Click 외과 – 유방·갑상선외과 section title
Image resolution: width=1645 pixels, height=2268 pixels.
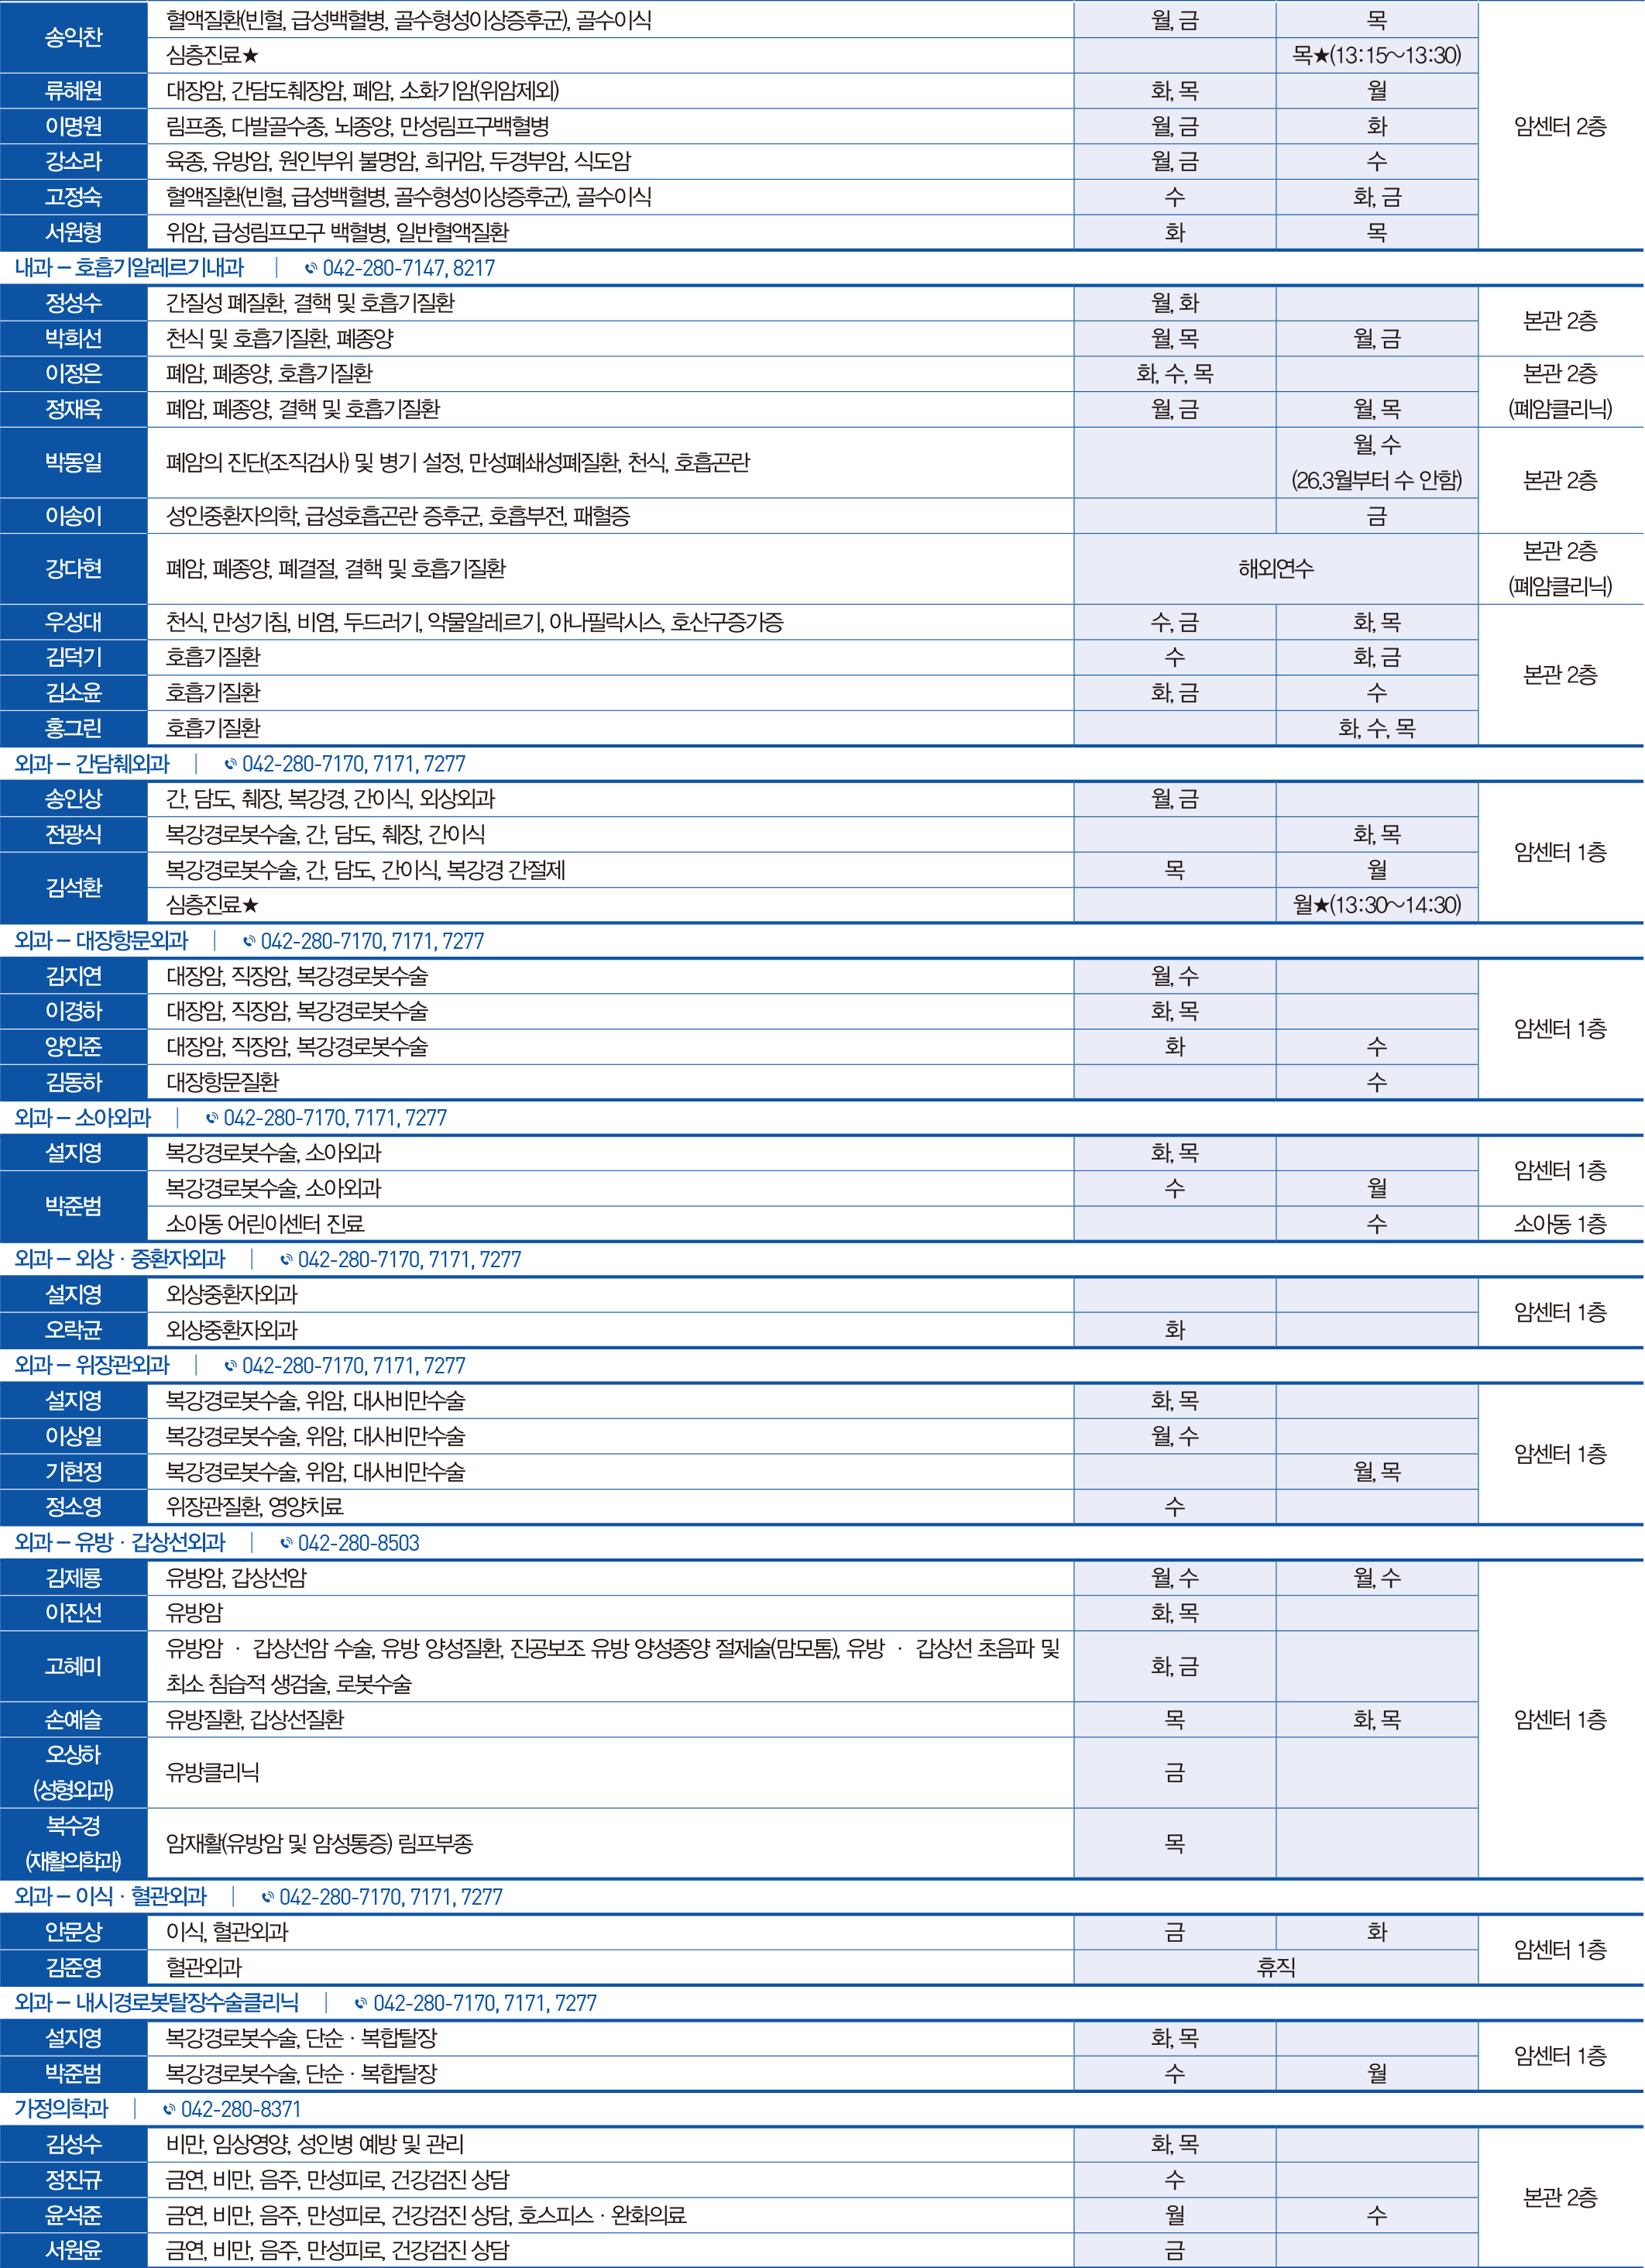coord(120,1543)
